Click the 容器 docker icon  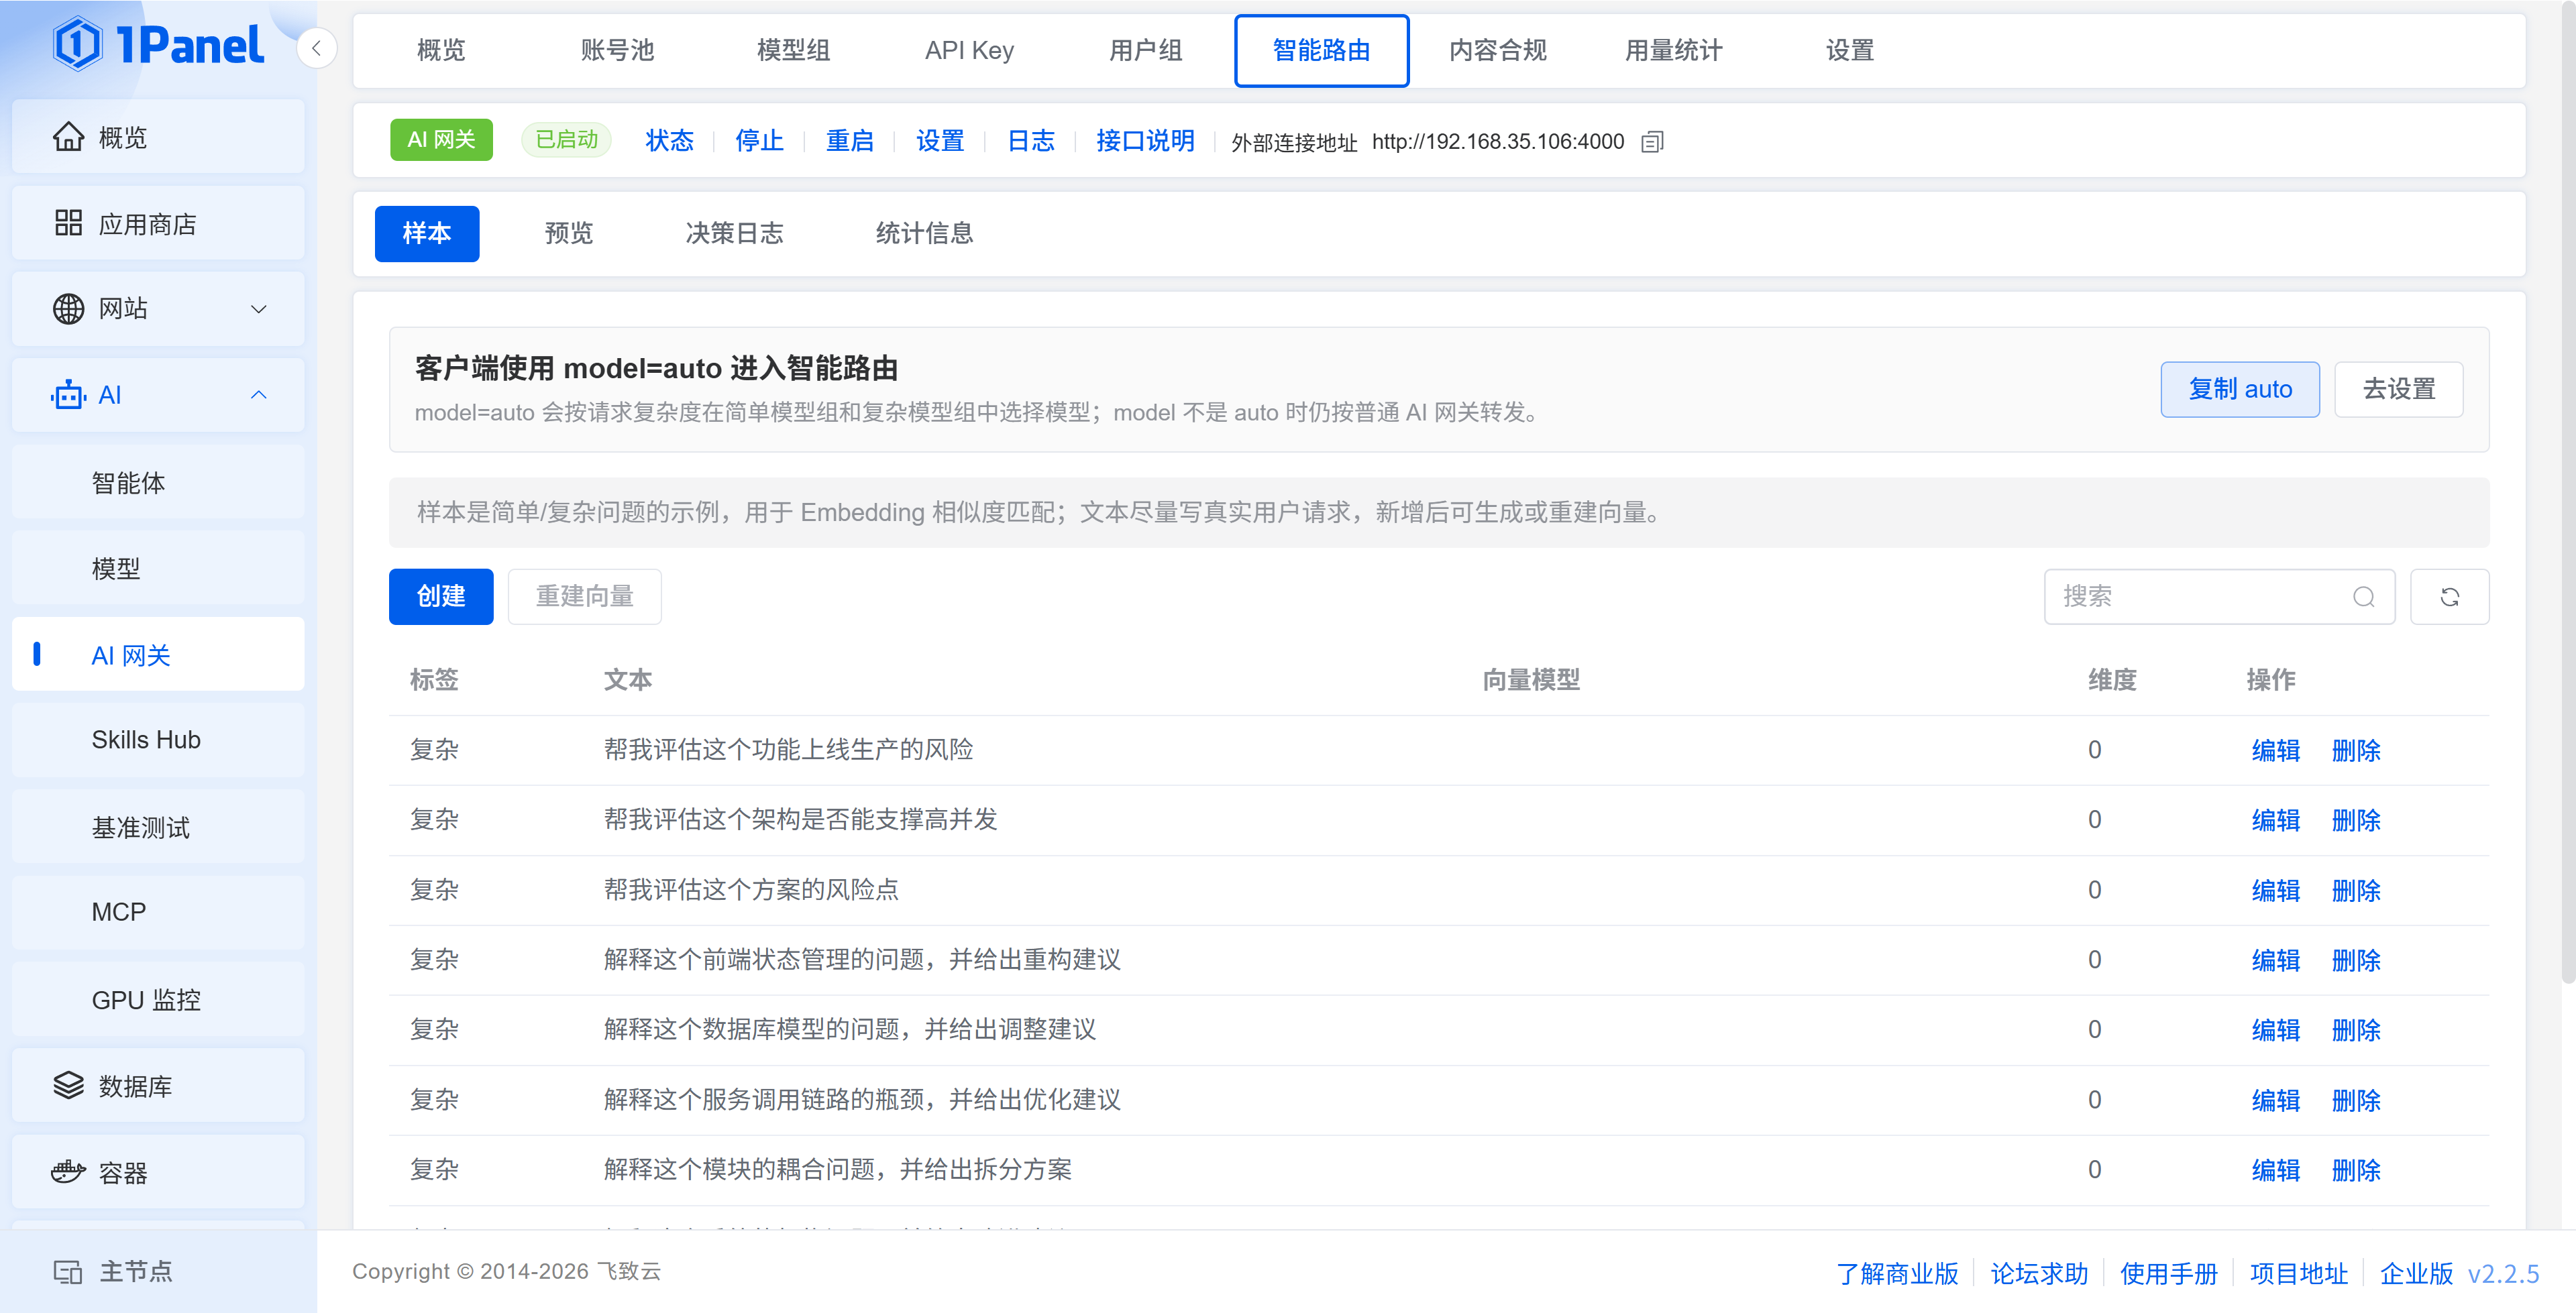point(68,1171)
